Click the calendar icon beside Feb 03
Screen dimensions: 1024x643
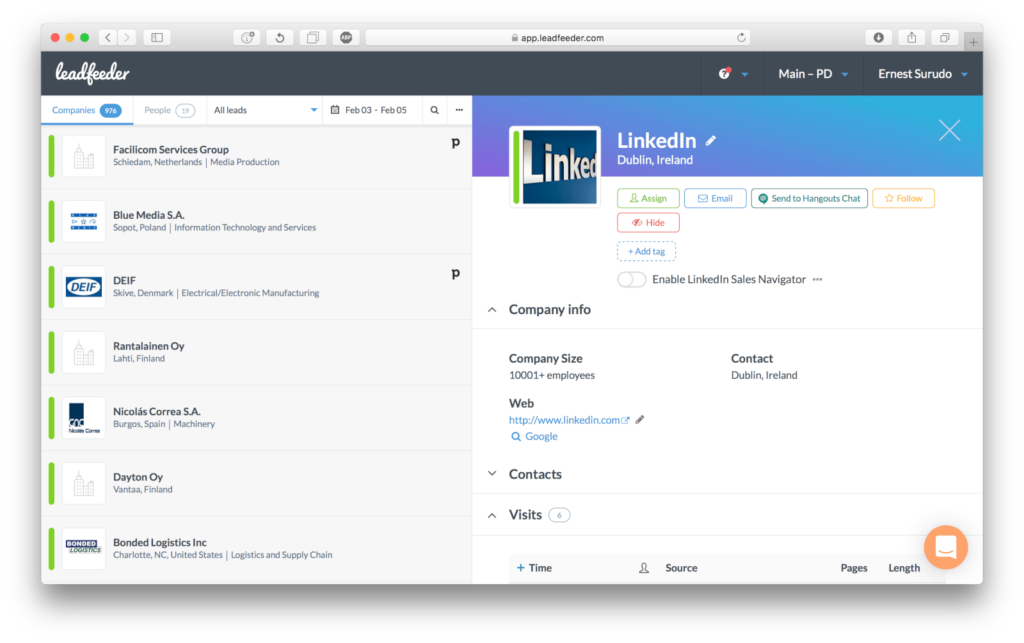tap(335, 110)
